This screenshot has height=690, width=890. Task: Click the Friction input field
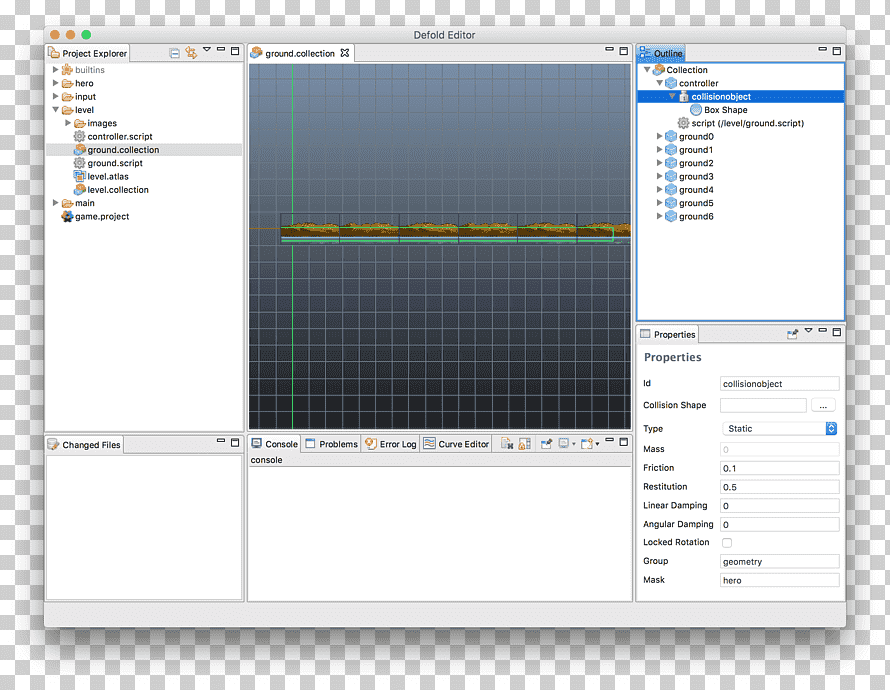coord(779,468)
